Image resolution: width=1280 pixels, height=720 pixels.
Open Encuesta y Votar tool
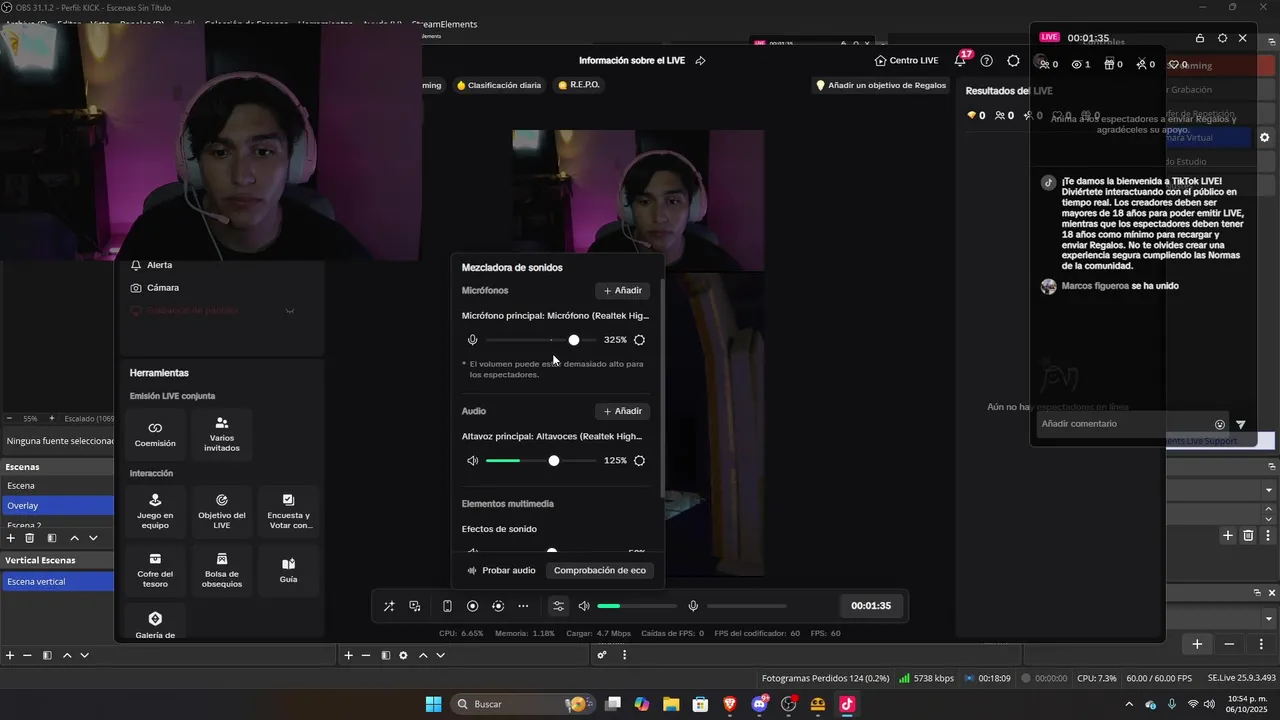(289, 511)
